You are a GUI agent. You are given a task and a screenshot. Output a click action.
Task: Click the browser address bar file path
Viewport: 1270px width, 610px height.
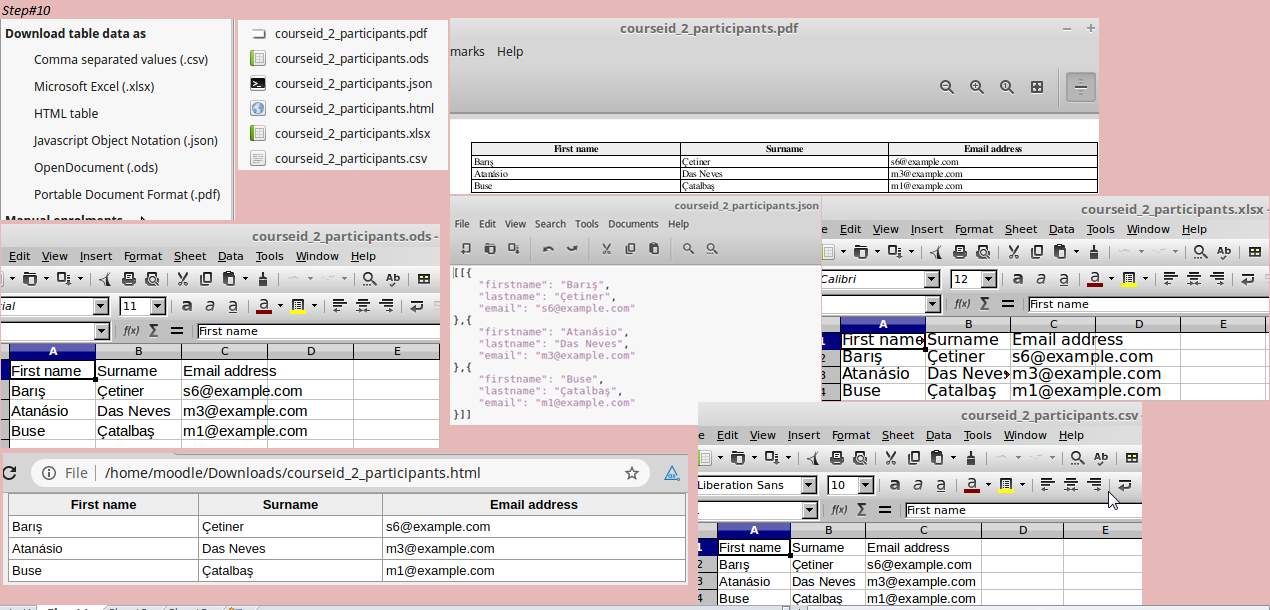coord(292,473)
